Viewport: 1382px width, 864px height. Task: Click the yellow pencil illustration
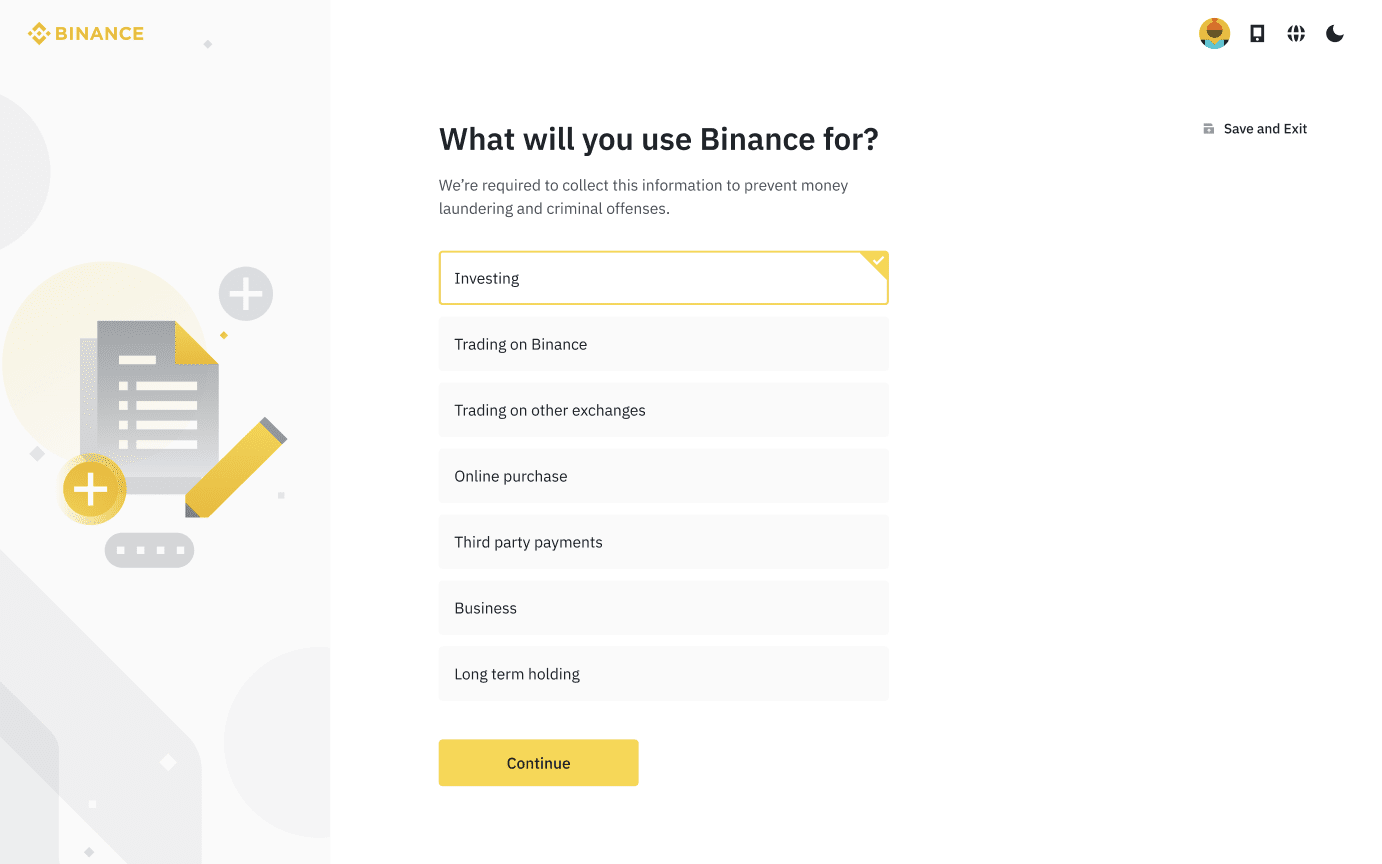click(x=237, y=467)
